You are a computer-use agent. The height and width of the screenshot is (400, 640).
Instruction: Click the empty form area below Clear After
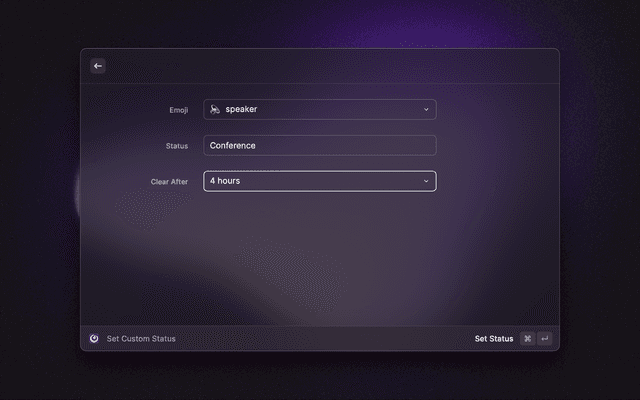tap(320, 260)
